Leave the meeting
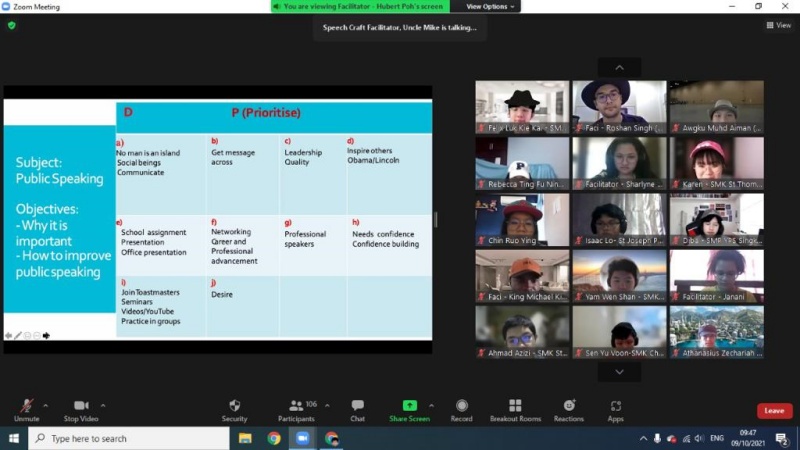 click(774, 411)
